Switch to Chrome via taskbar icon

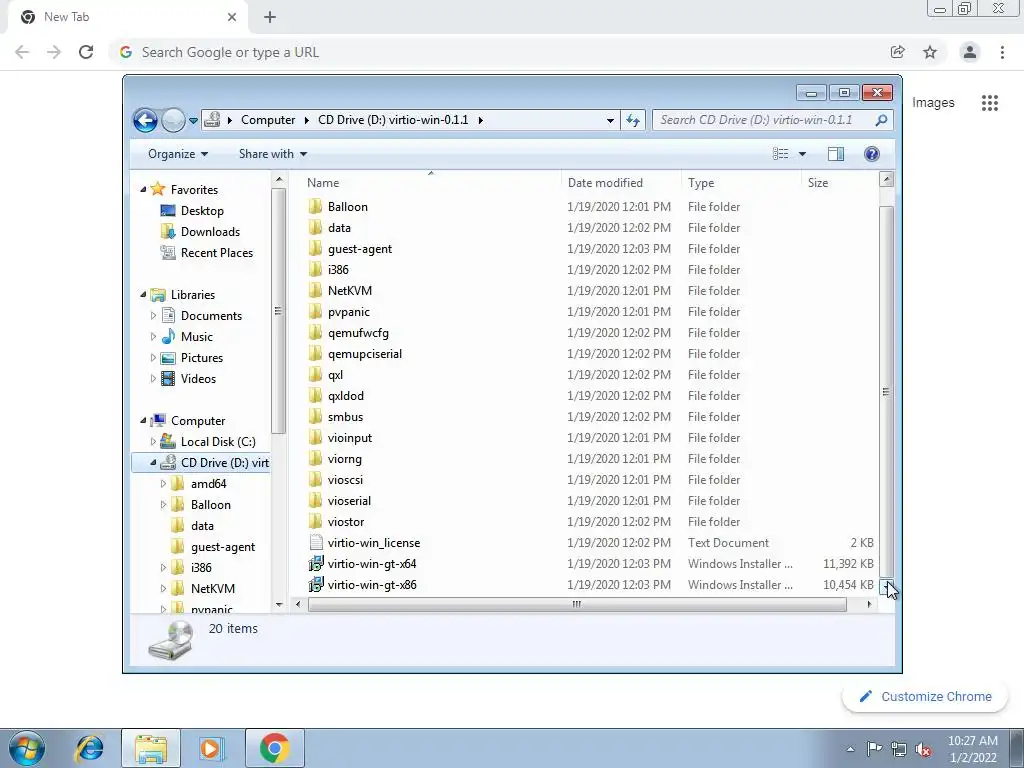point(274,748)
